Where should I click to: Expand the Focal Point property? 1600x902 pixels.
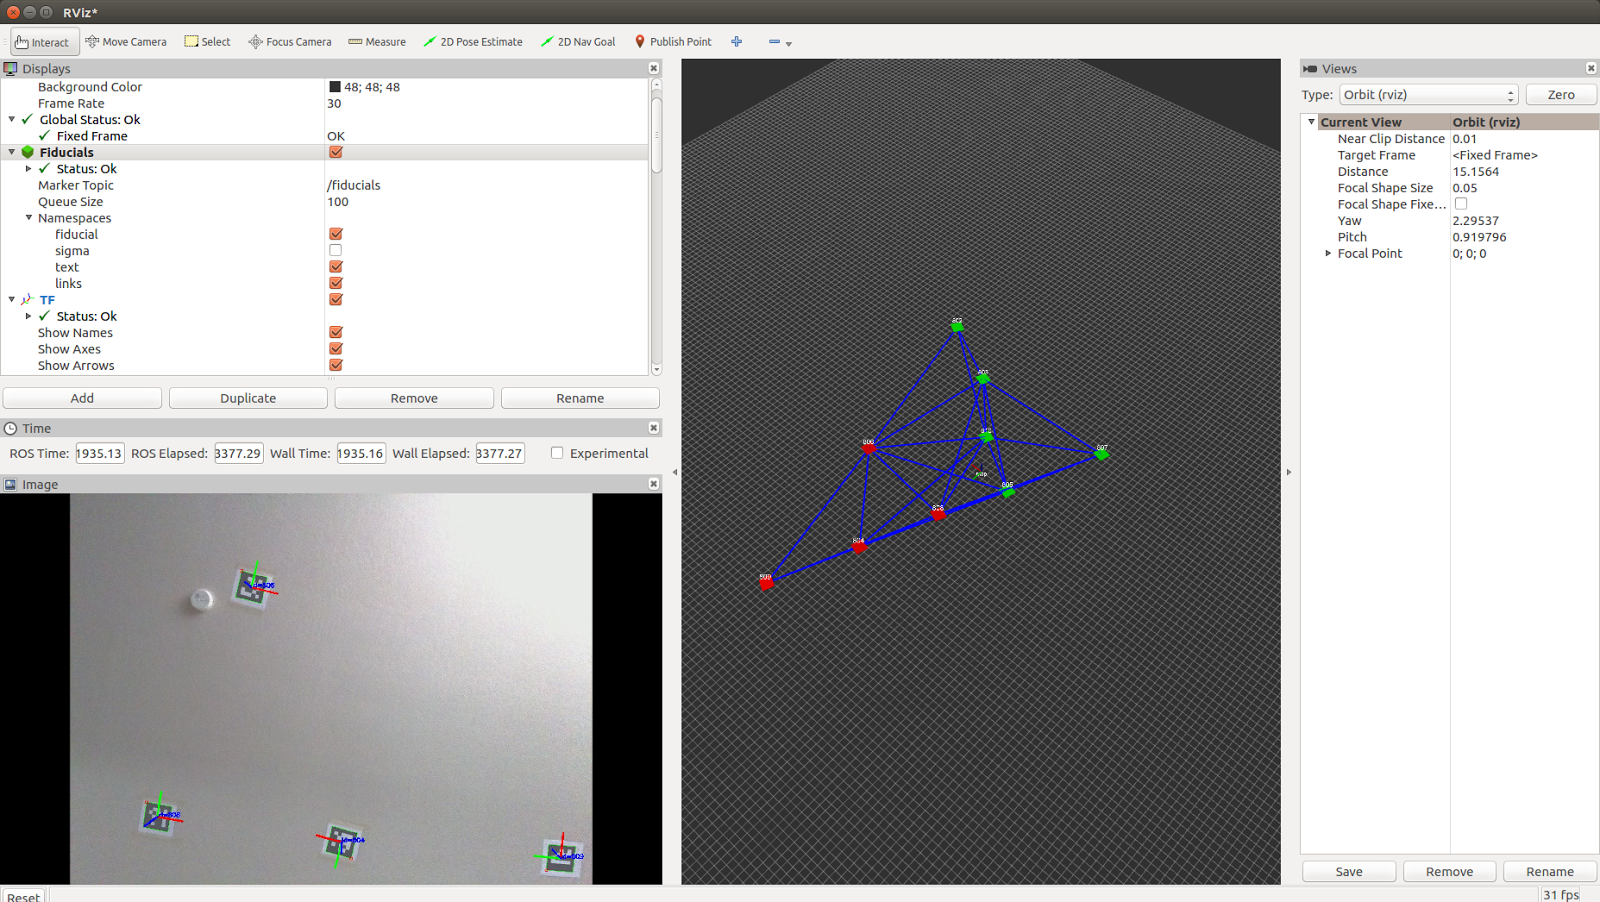click(1328, 254)
